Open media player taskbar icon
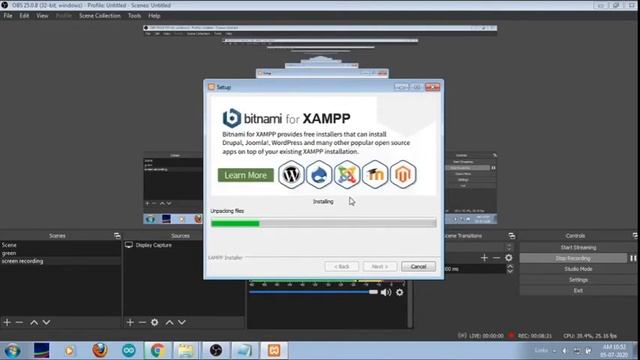640x360 pixels. 70,351
